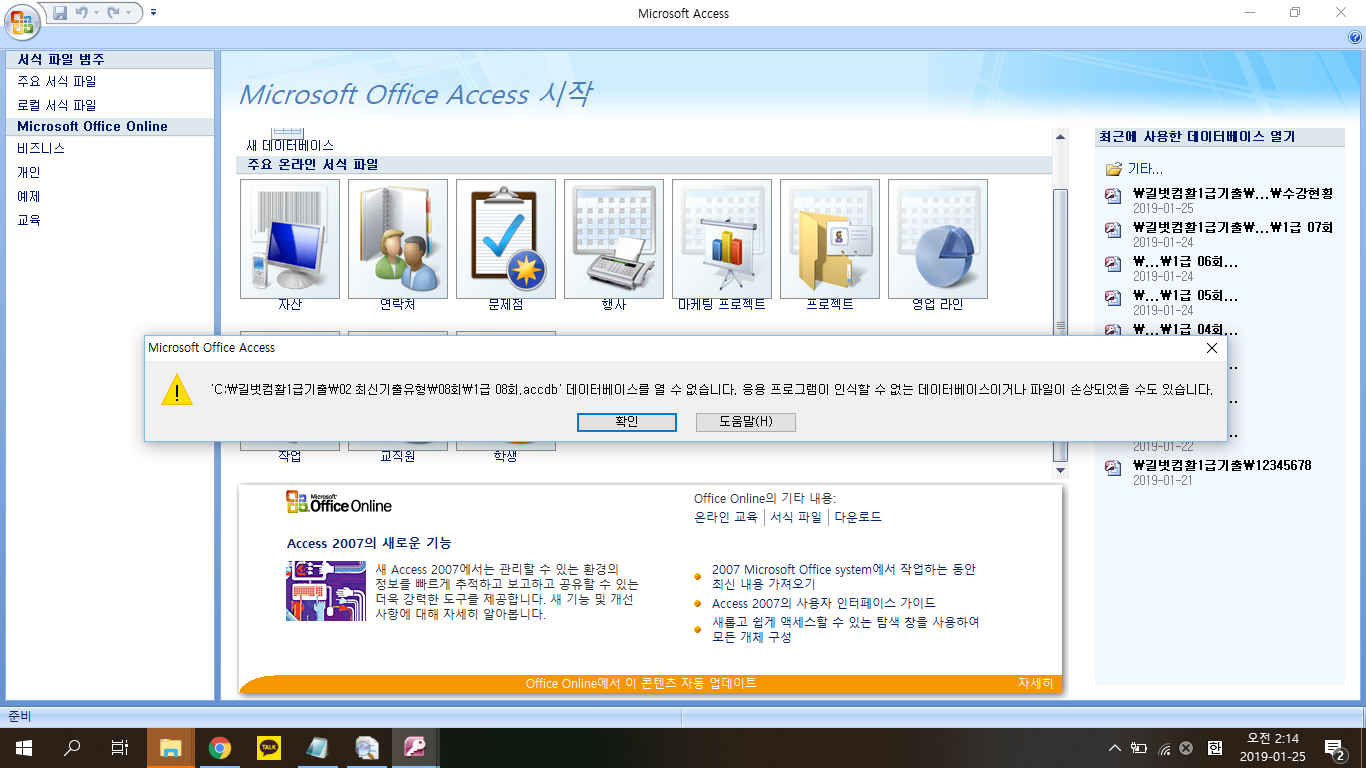Viewport: 1366px width, 768px height.
Task: Click the Office Button logo
Action: pyautogui.click(x=22, y=21)
